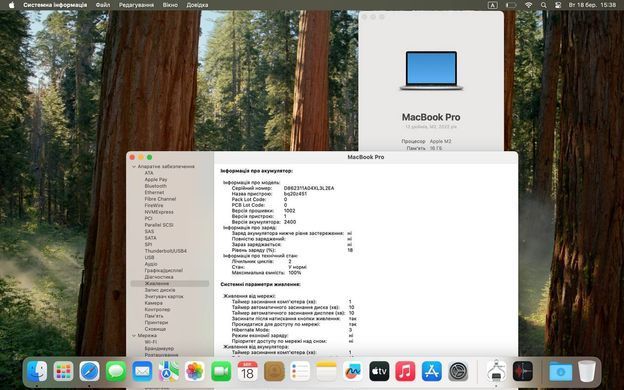
Task: Select Контролер in the sidebar
Action: (157, 310)
